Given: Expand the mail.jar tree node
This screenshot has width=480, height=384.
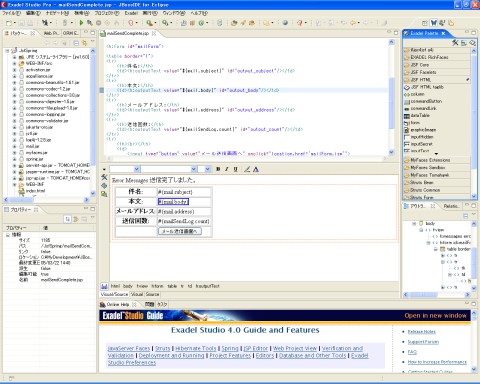Looking at the screenshot, I should pyautogui.click(x=14, y=146).
